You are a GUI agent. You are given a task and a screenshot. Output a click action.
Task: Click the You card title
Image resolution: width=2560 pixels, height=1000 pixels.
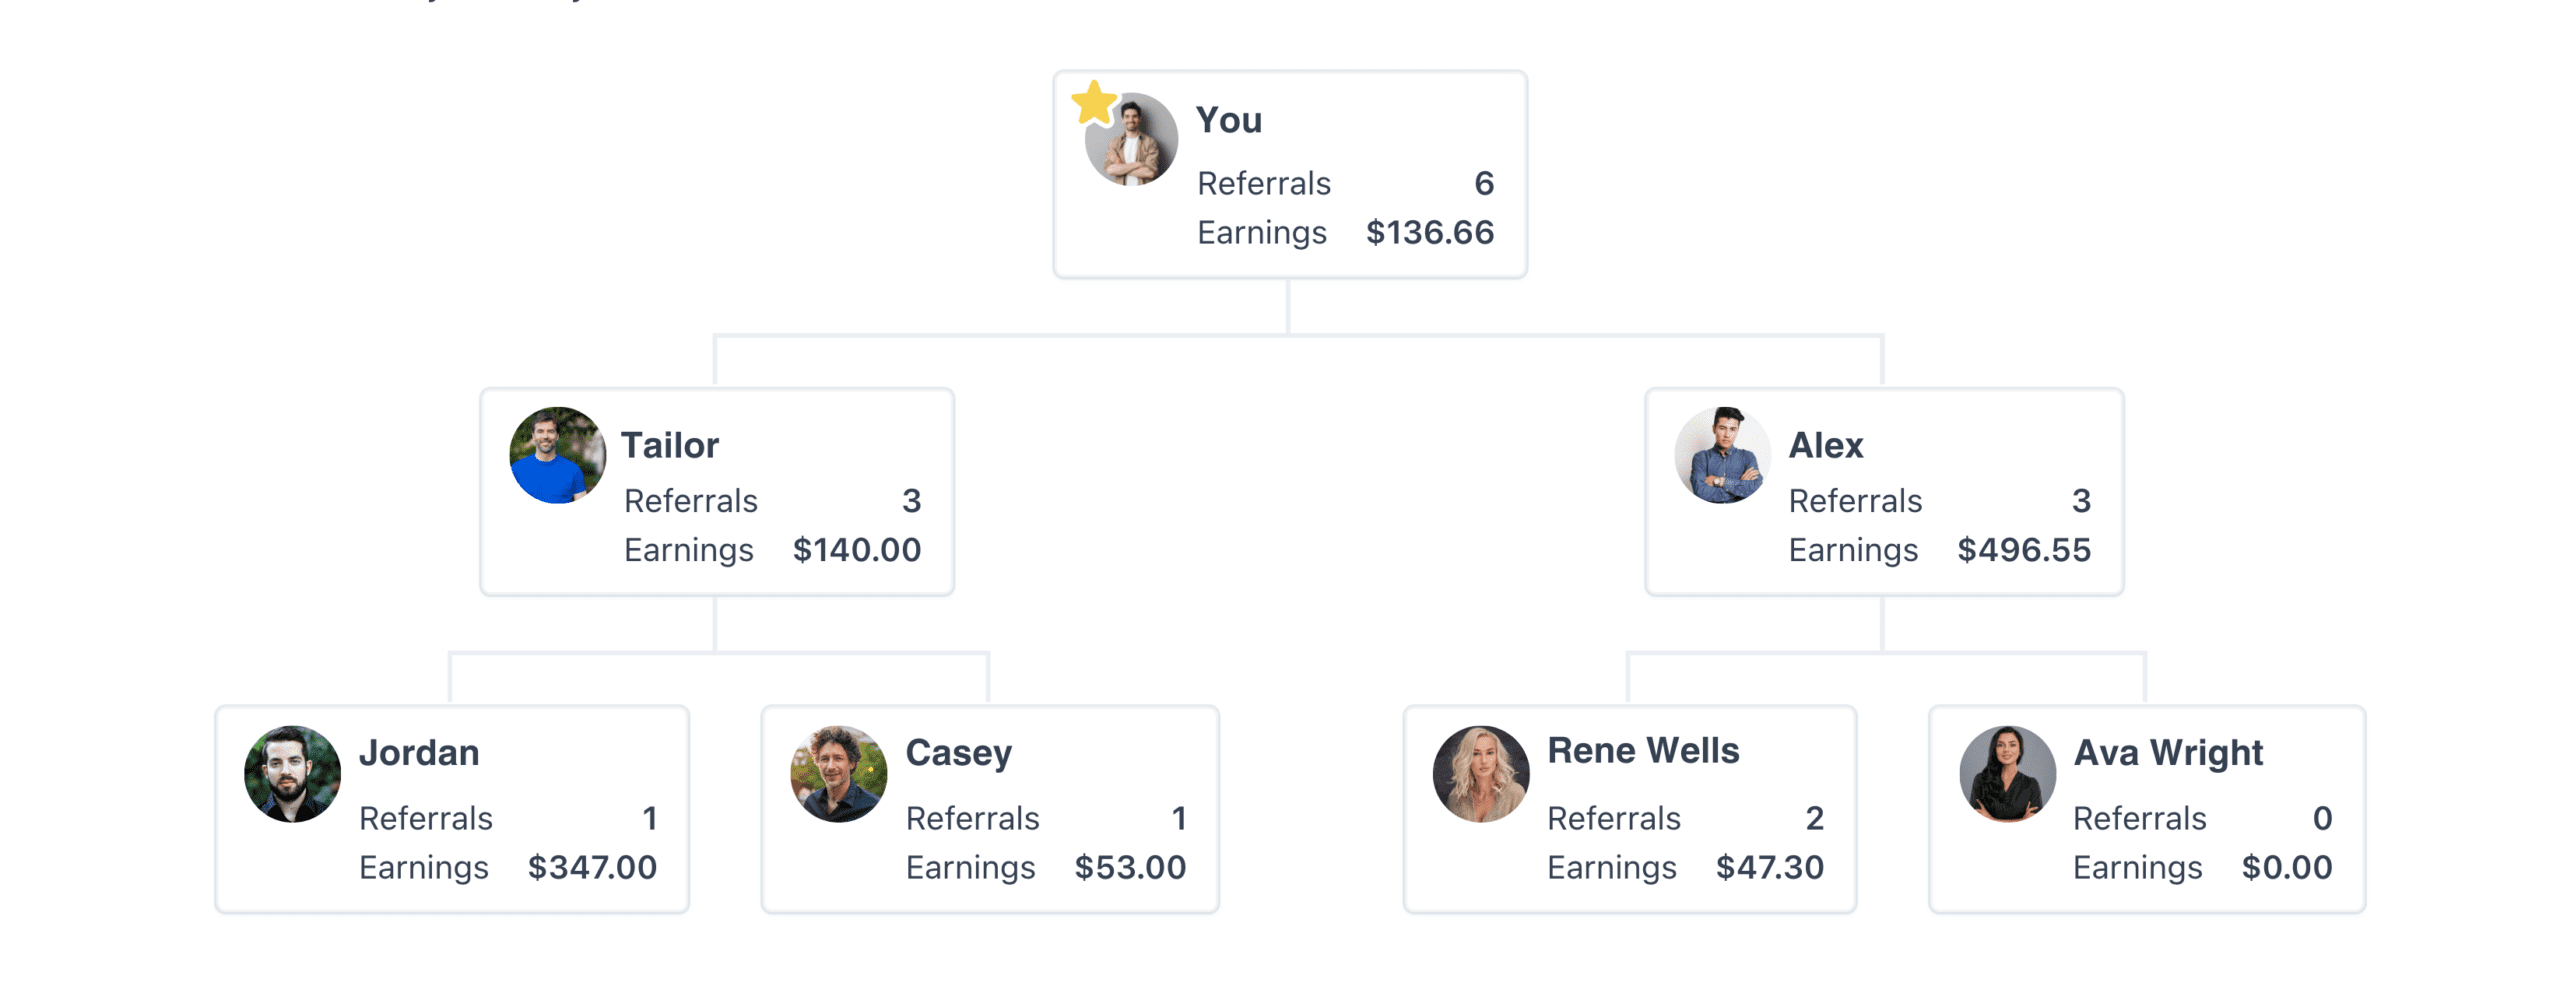[1229, 120]
